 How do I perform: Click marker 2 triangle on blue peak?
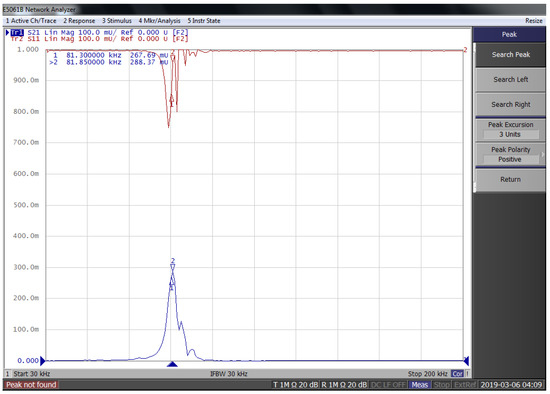[173, 267]
